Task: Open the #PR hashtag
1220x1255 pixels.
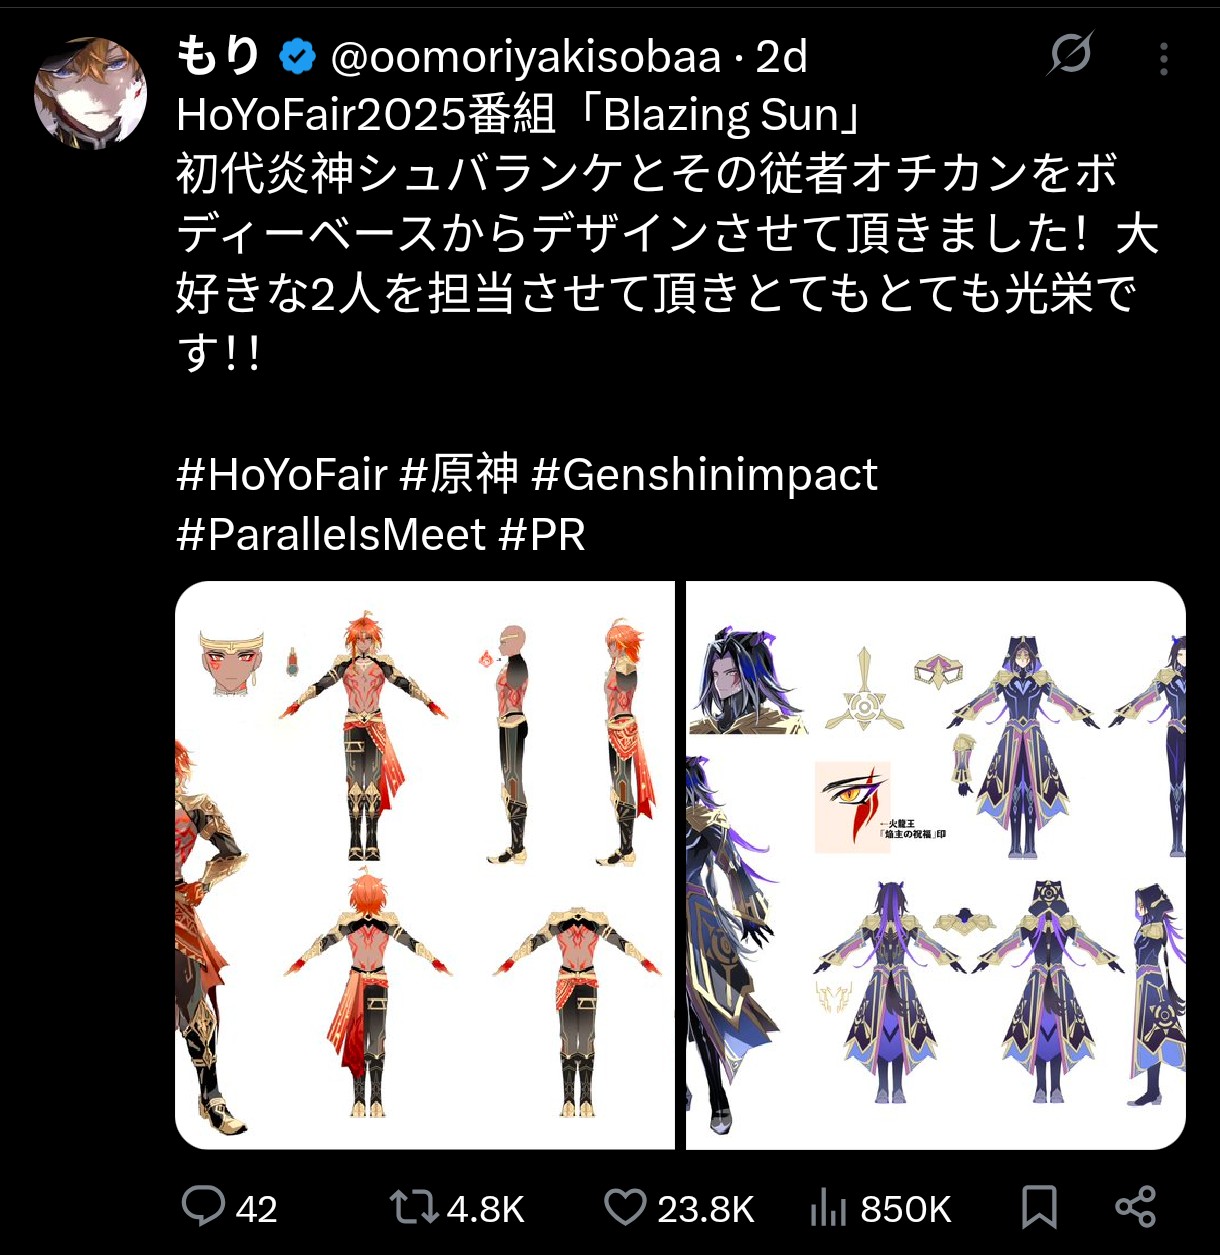Action: pyautogui.click(x=542, y=535)
